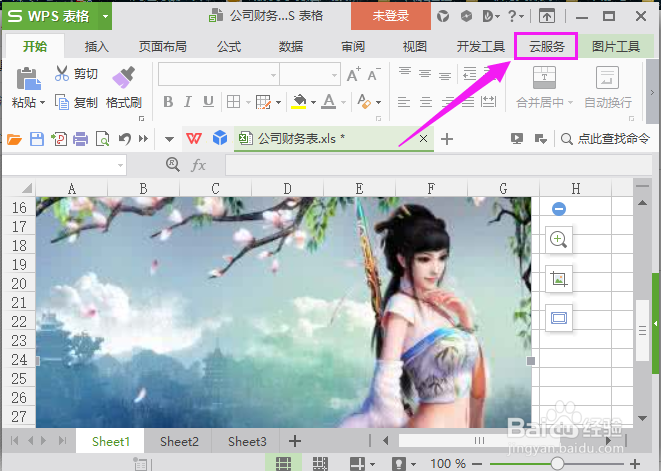Toggle Underline formatting
661x471 pixels.
(208, 102)
